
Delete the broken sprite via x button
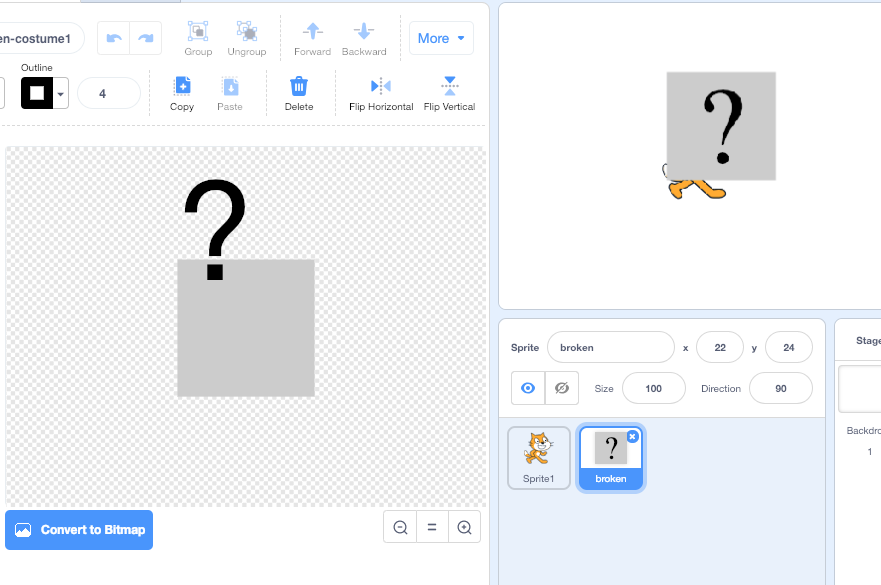(x=633, y=437)
